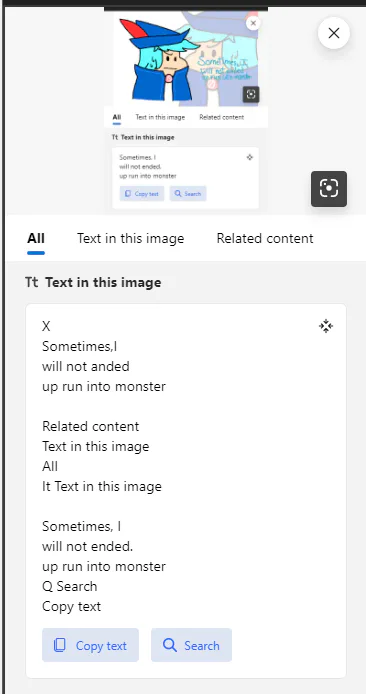This screenshot has height=694, width=366.
Task: Collapse the extracted text card using the four-arrows icon
Action: pyautogui.click(x=326, y=326)
